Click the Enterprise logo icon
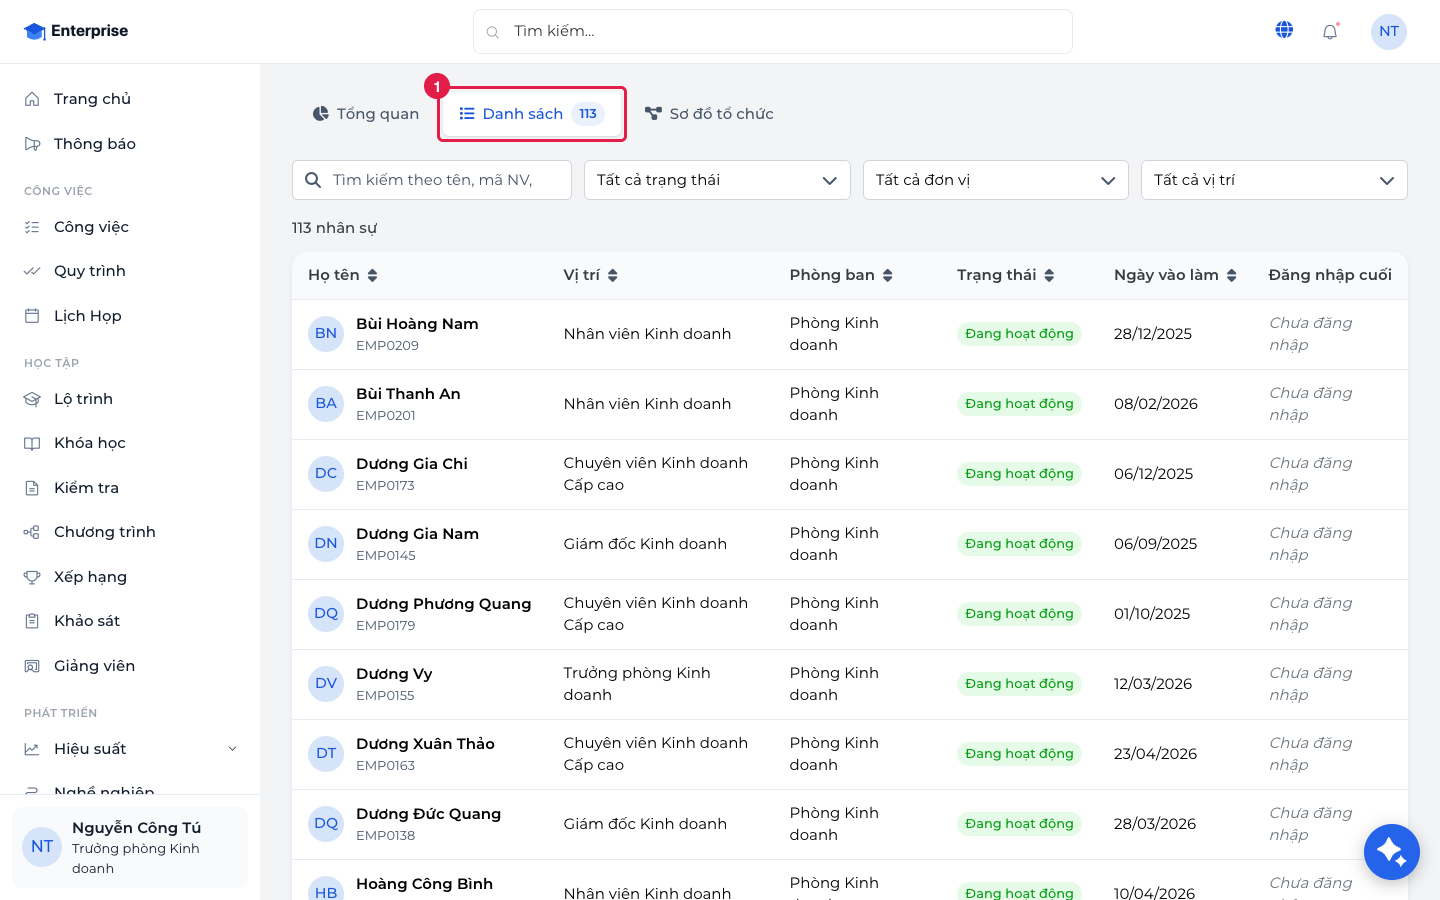Image resolution: width=1440 pixels, height=900 pixels. 35,31
